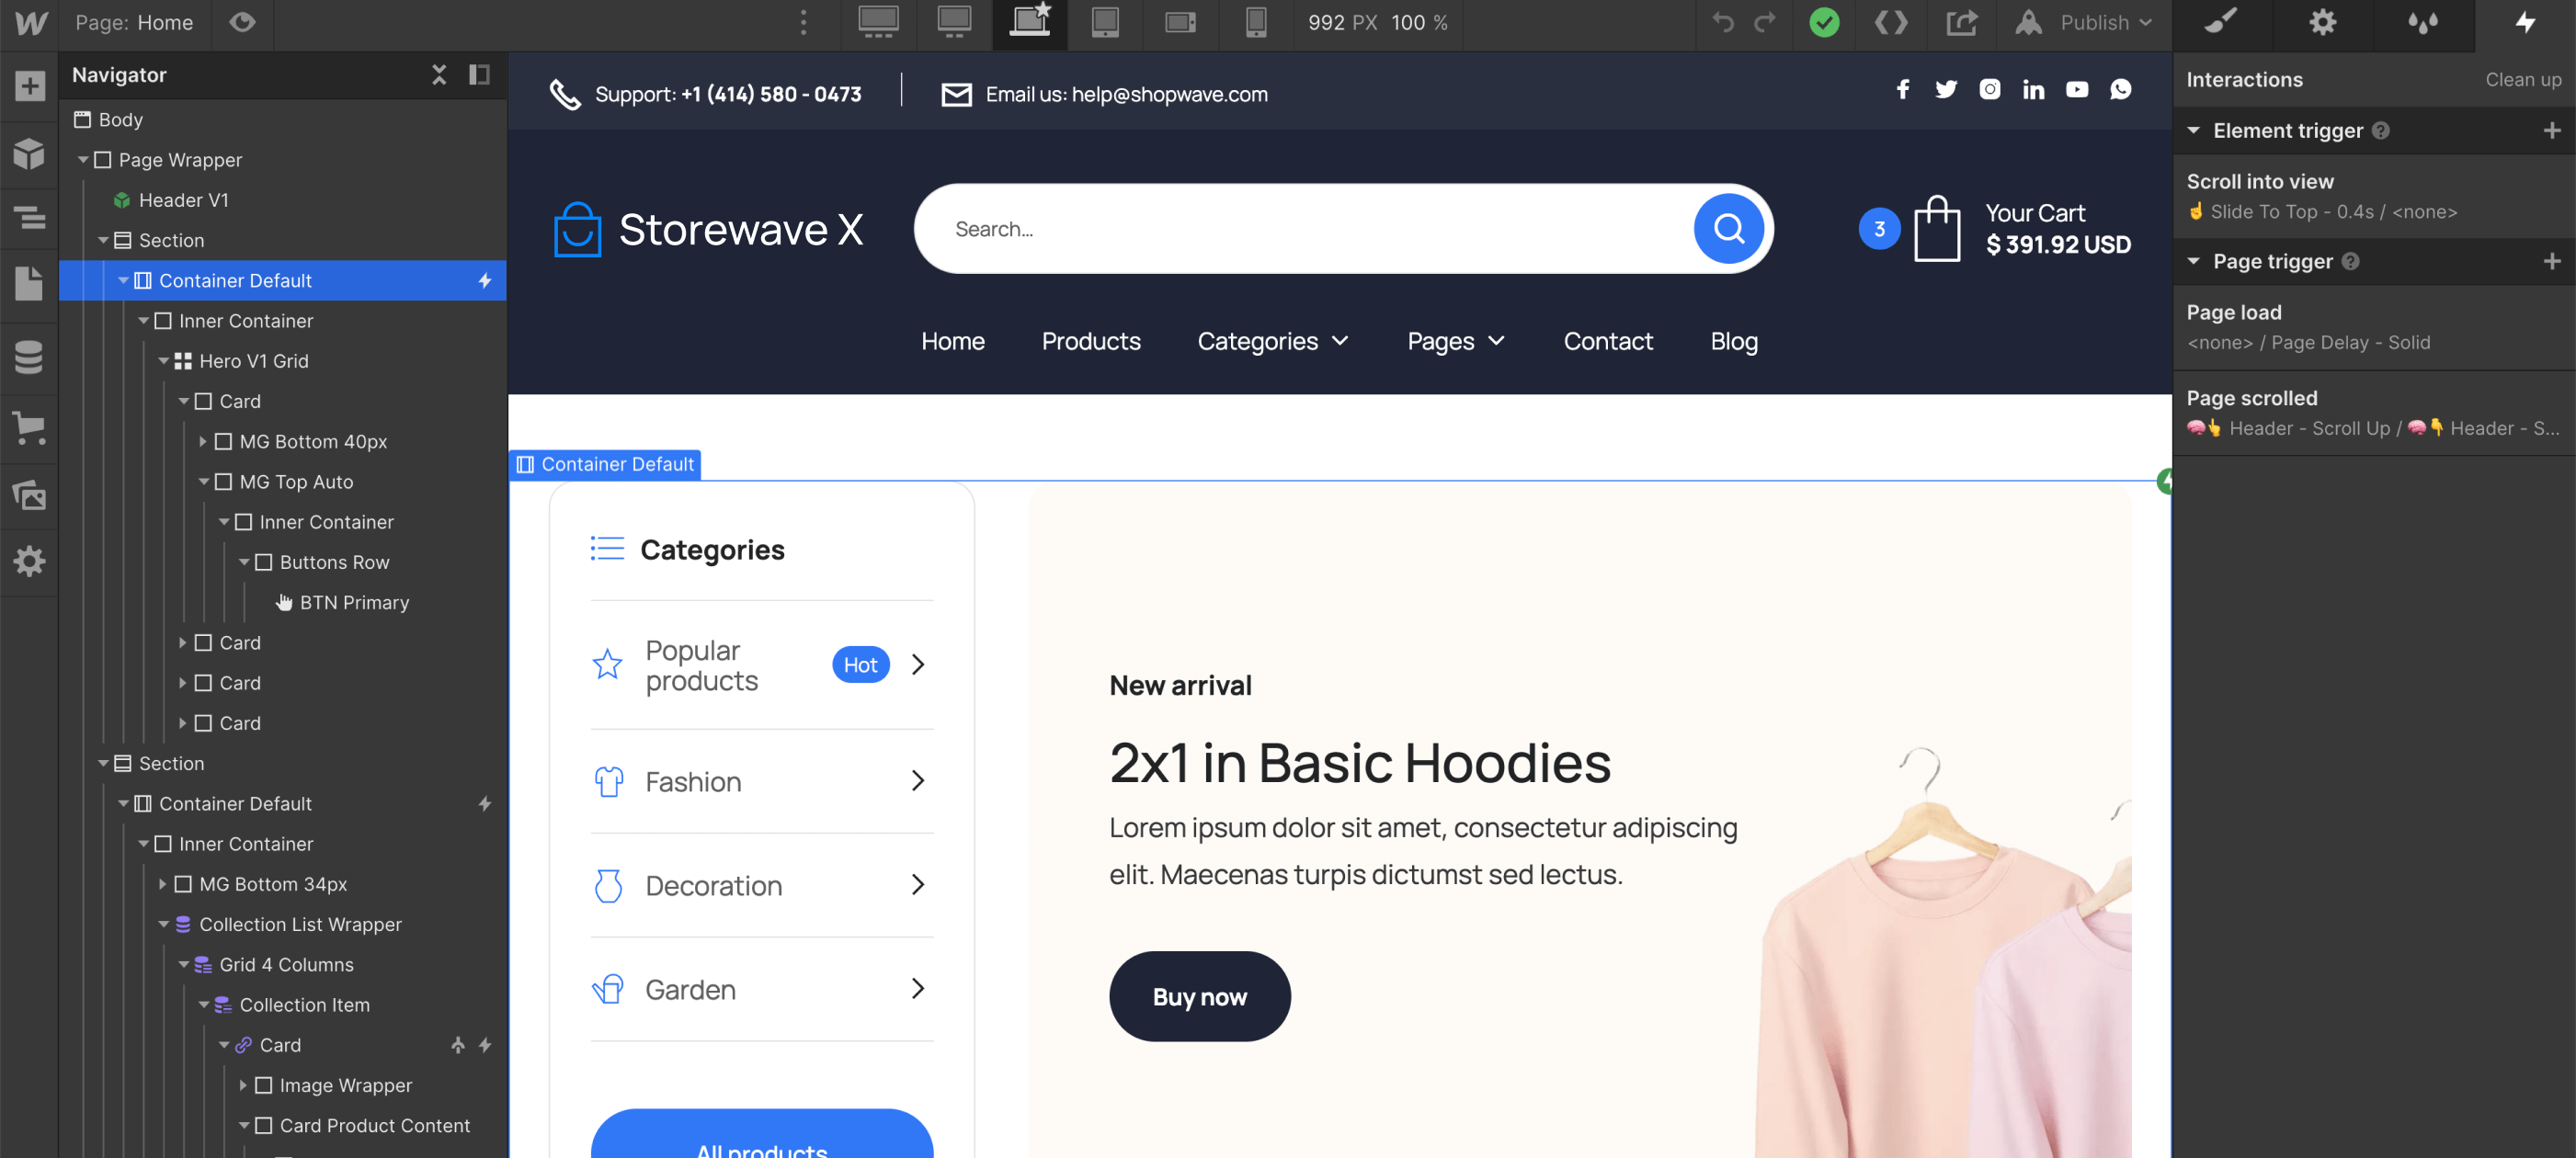The width and height of the screenshot is (2576, 1158).
Task: Collapse the Page trigger section
Action: click(x=2193, y=261)
